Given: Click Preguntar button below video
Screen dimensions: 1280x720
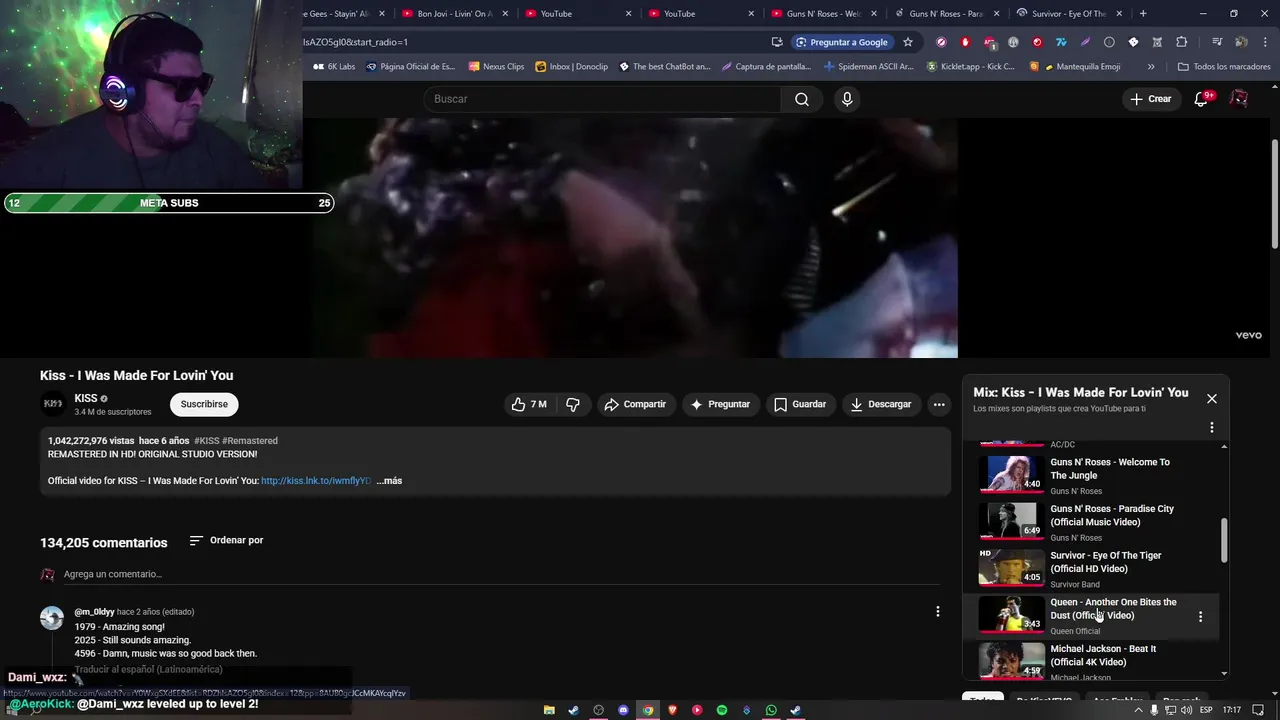Looking at the screenshot, I should coord(720,404).
